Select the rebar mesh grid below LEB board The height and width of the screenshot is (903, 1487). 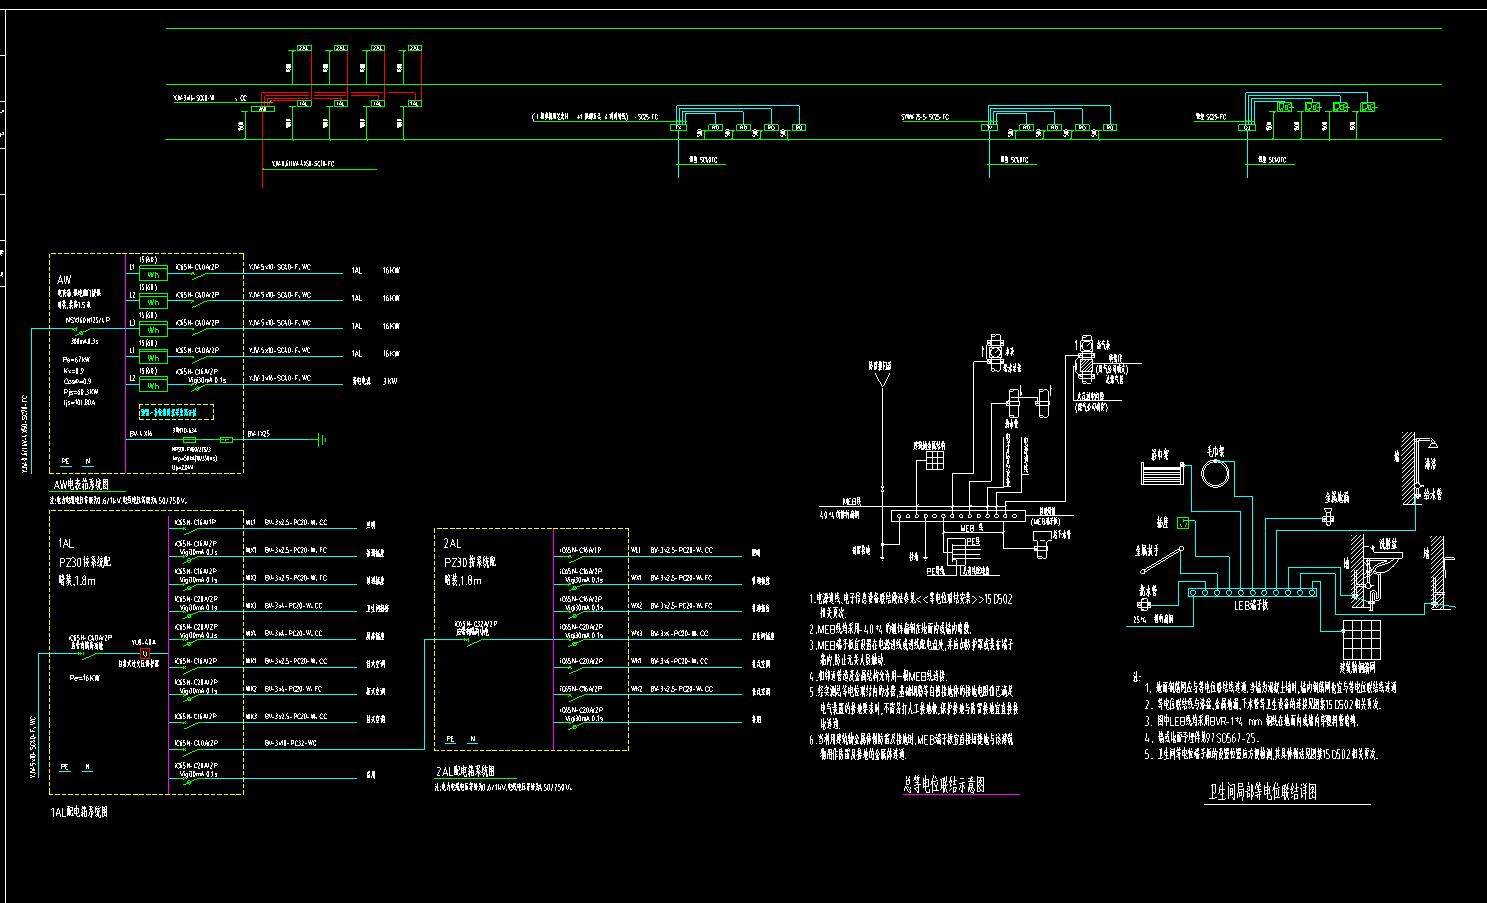(1361, 638)
